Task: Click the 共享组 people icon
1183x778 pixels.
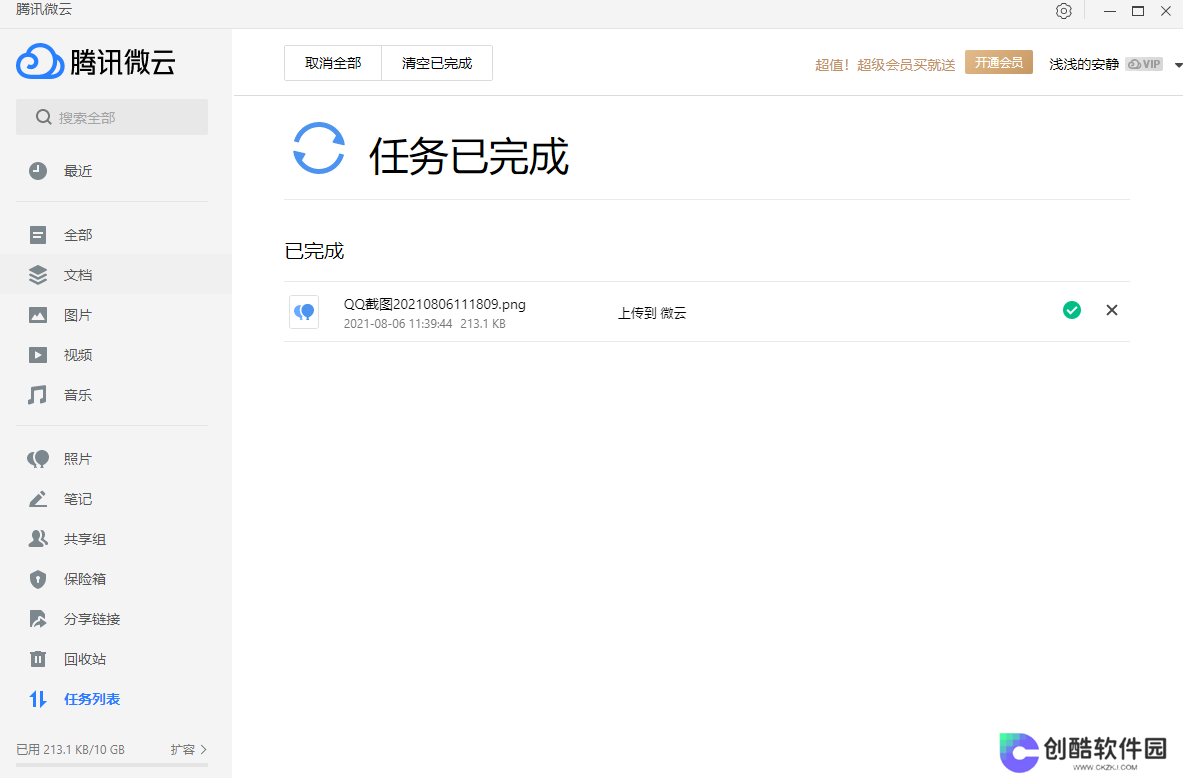Action: [x=38, y=539]
